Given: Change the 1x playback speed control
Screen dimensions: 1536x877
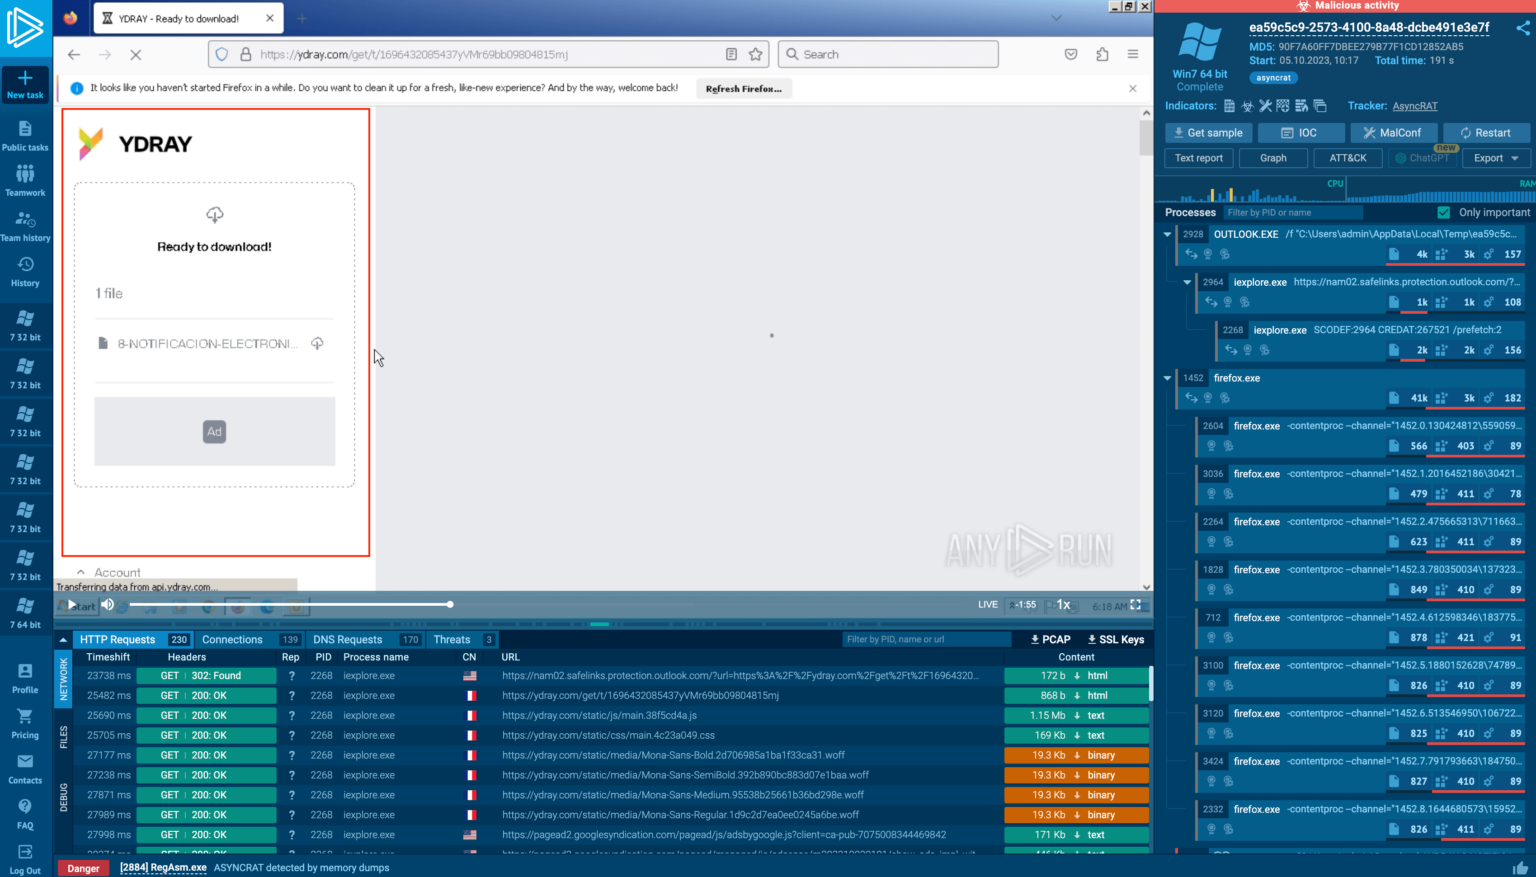Looking at the screenshot, I should pos(1064,605).
